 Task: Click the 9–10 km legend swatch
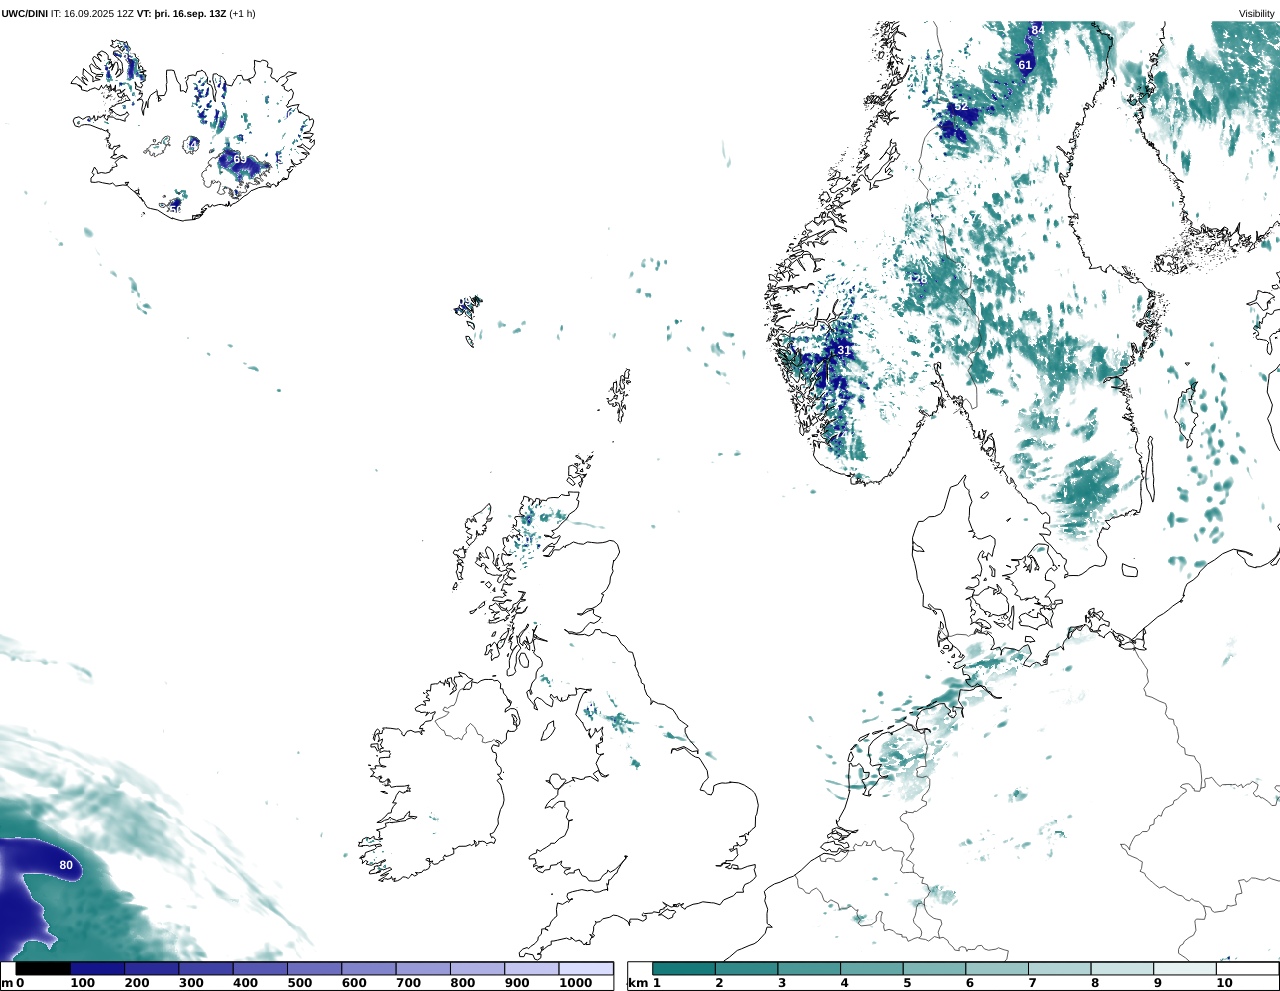click(x=1185, y=968)
